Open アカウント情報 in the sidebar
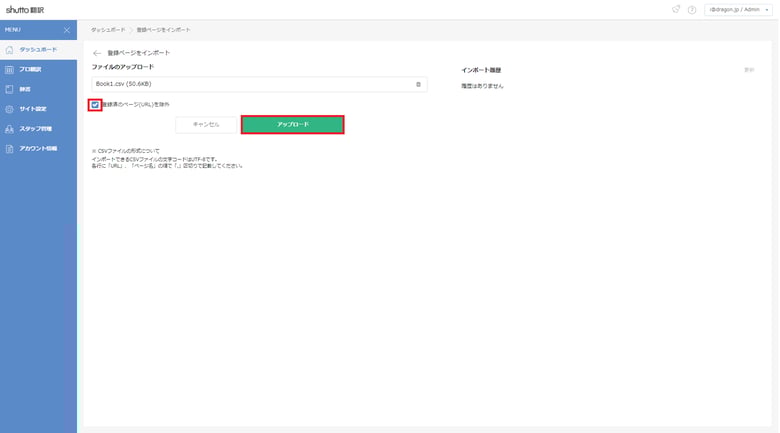Viewport: 780px width, 433px height. click(x=38, y=148)
